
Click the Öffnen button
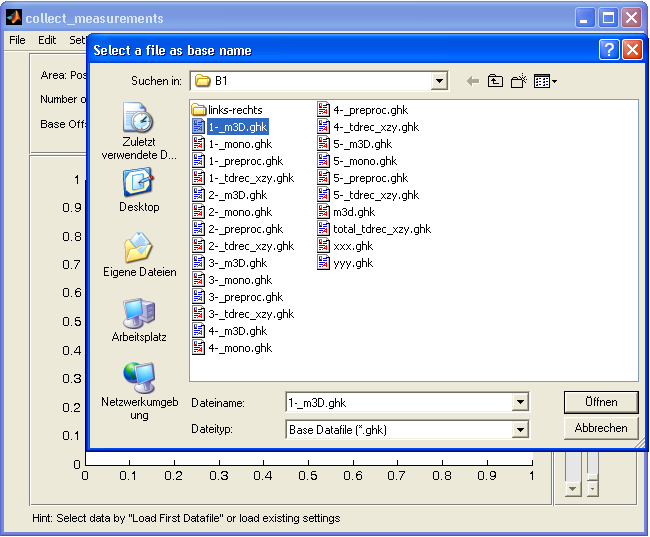click(601, 402)
